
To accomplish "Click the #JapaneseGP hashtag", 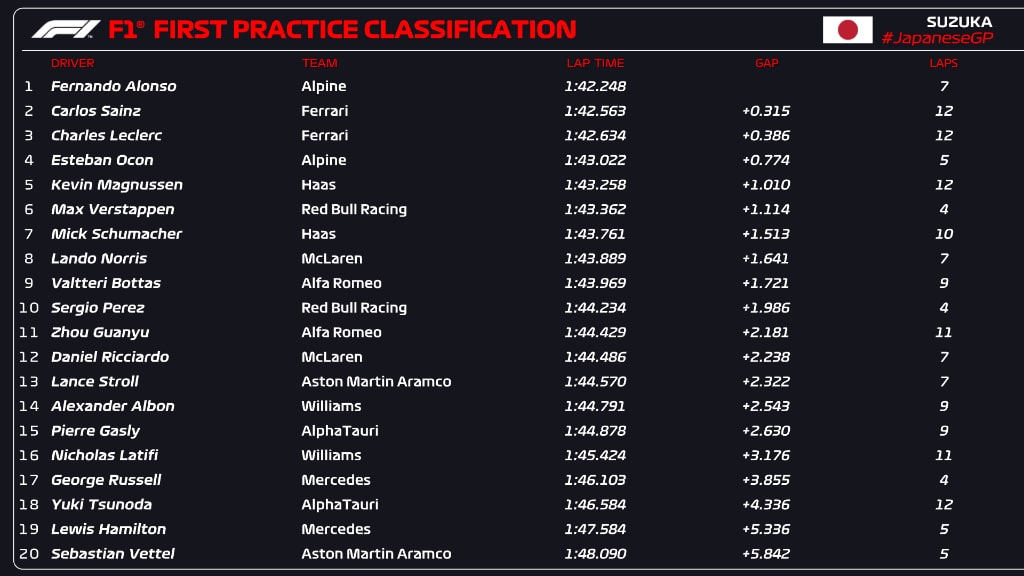I will point(937,39).
